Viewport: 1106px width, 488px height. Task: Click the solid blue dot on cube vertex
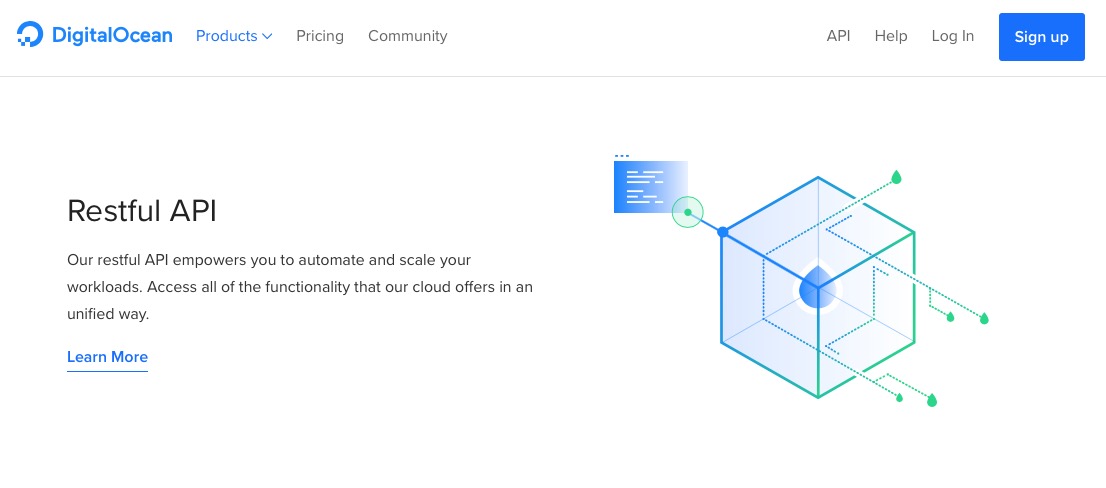pos(723,232)
